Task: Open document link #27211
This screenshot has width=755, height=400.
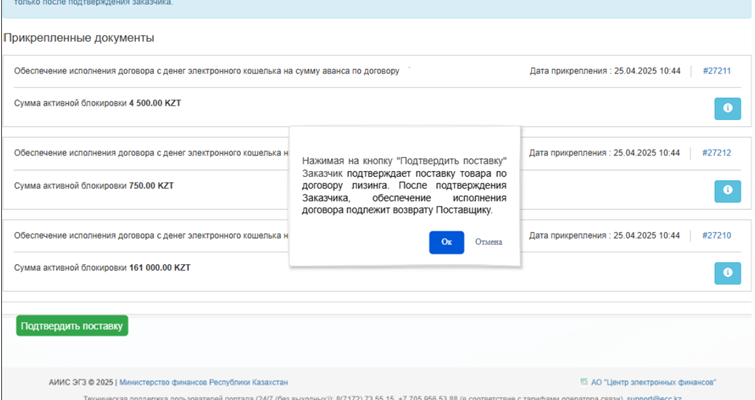Action: click(716, 71)
